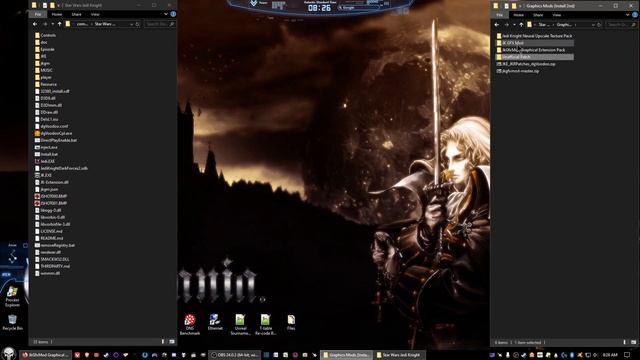Open Home tab in Graphics Mods window
Screen dimensions: 640x360
click(519, 15)
